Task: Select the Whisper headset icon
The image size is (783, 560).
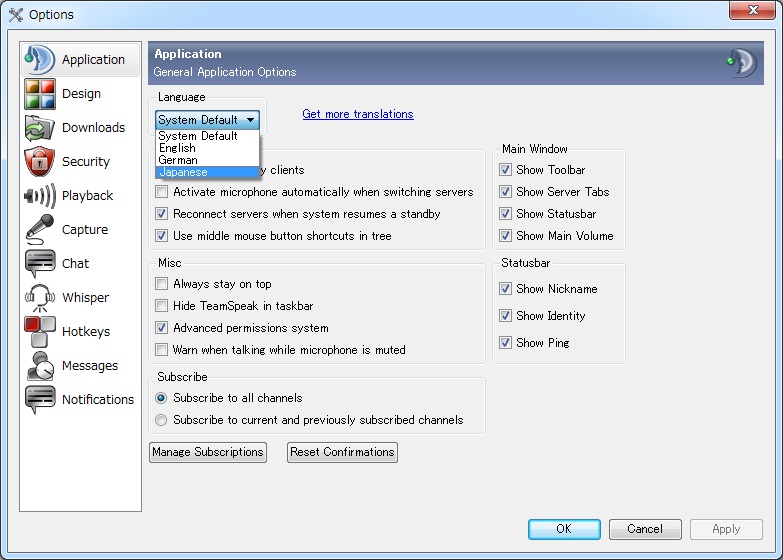Action: (x=40, y=298)
